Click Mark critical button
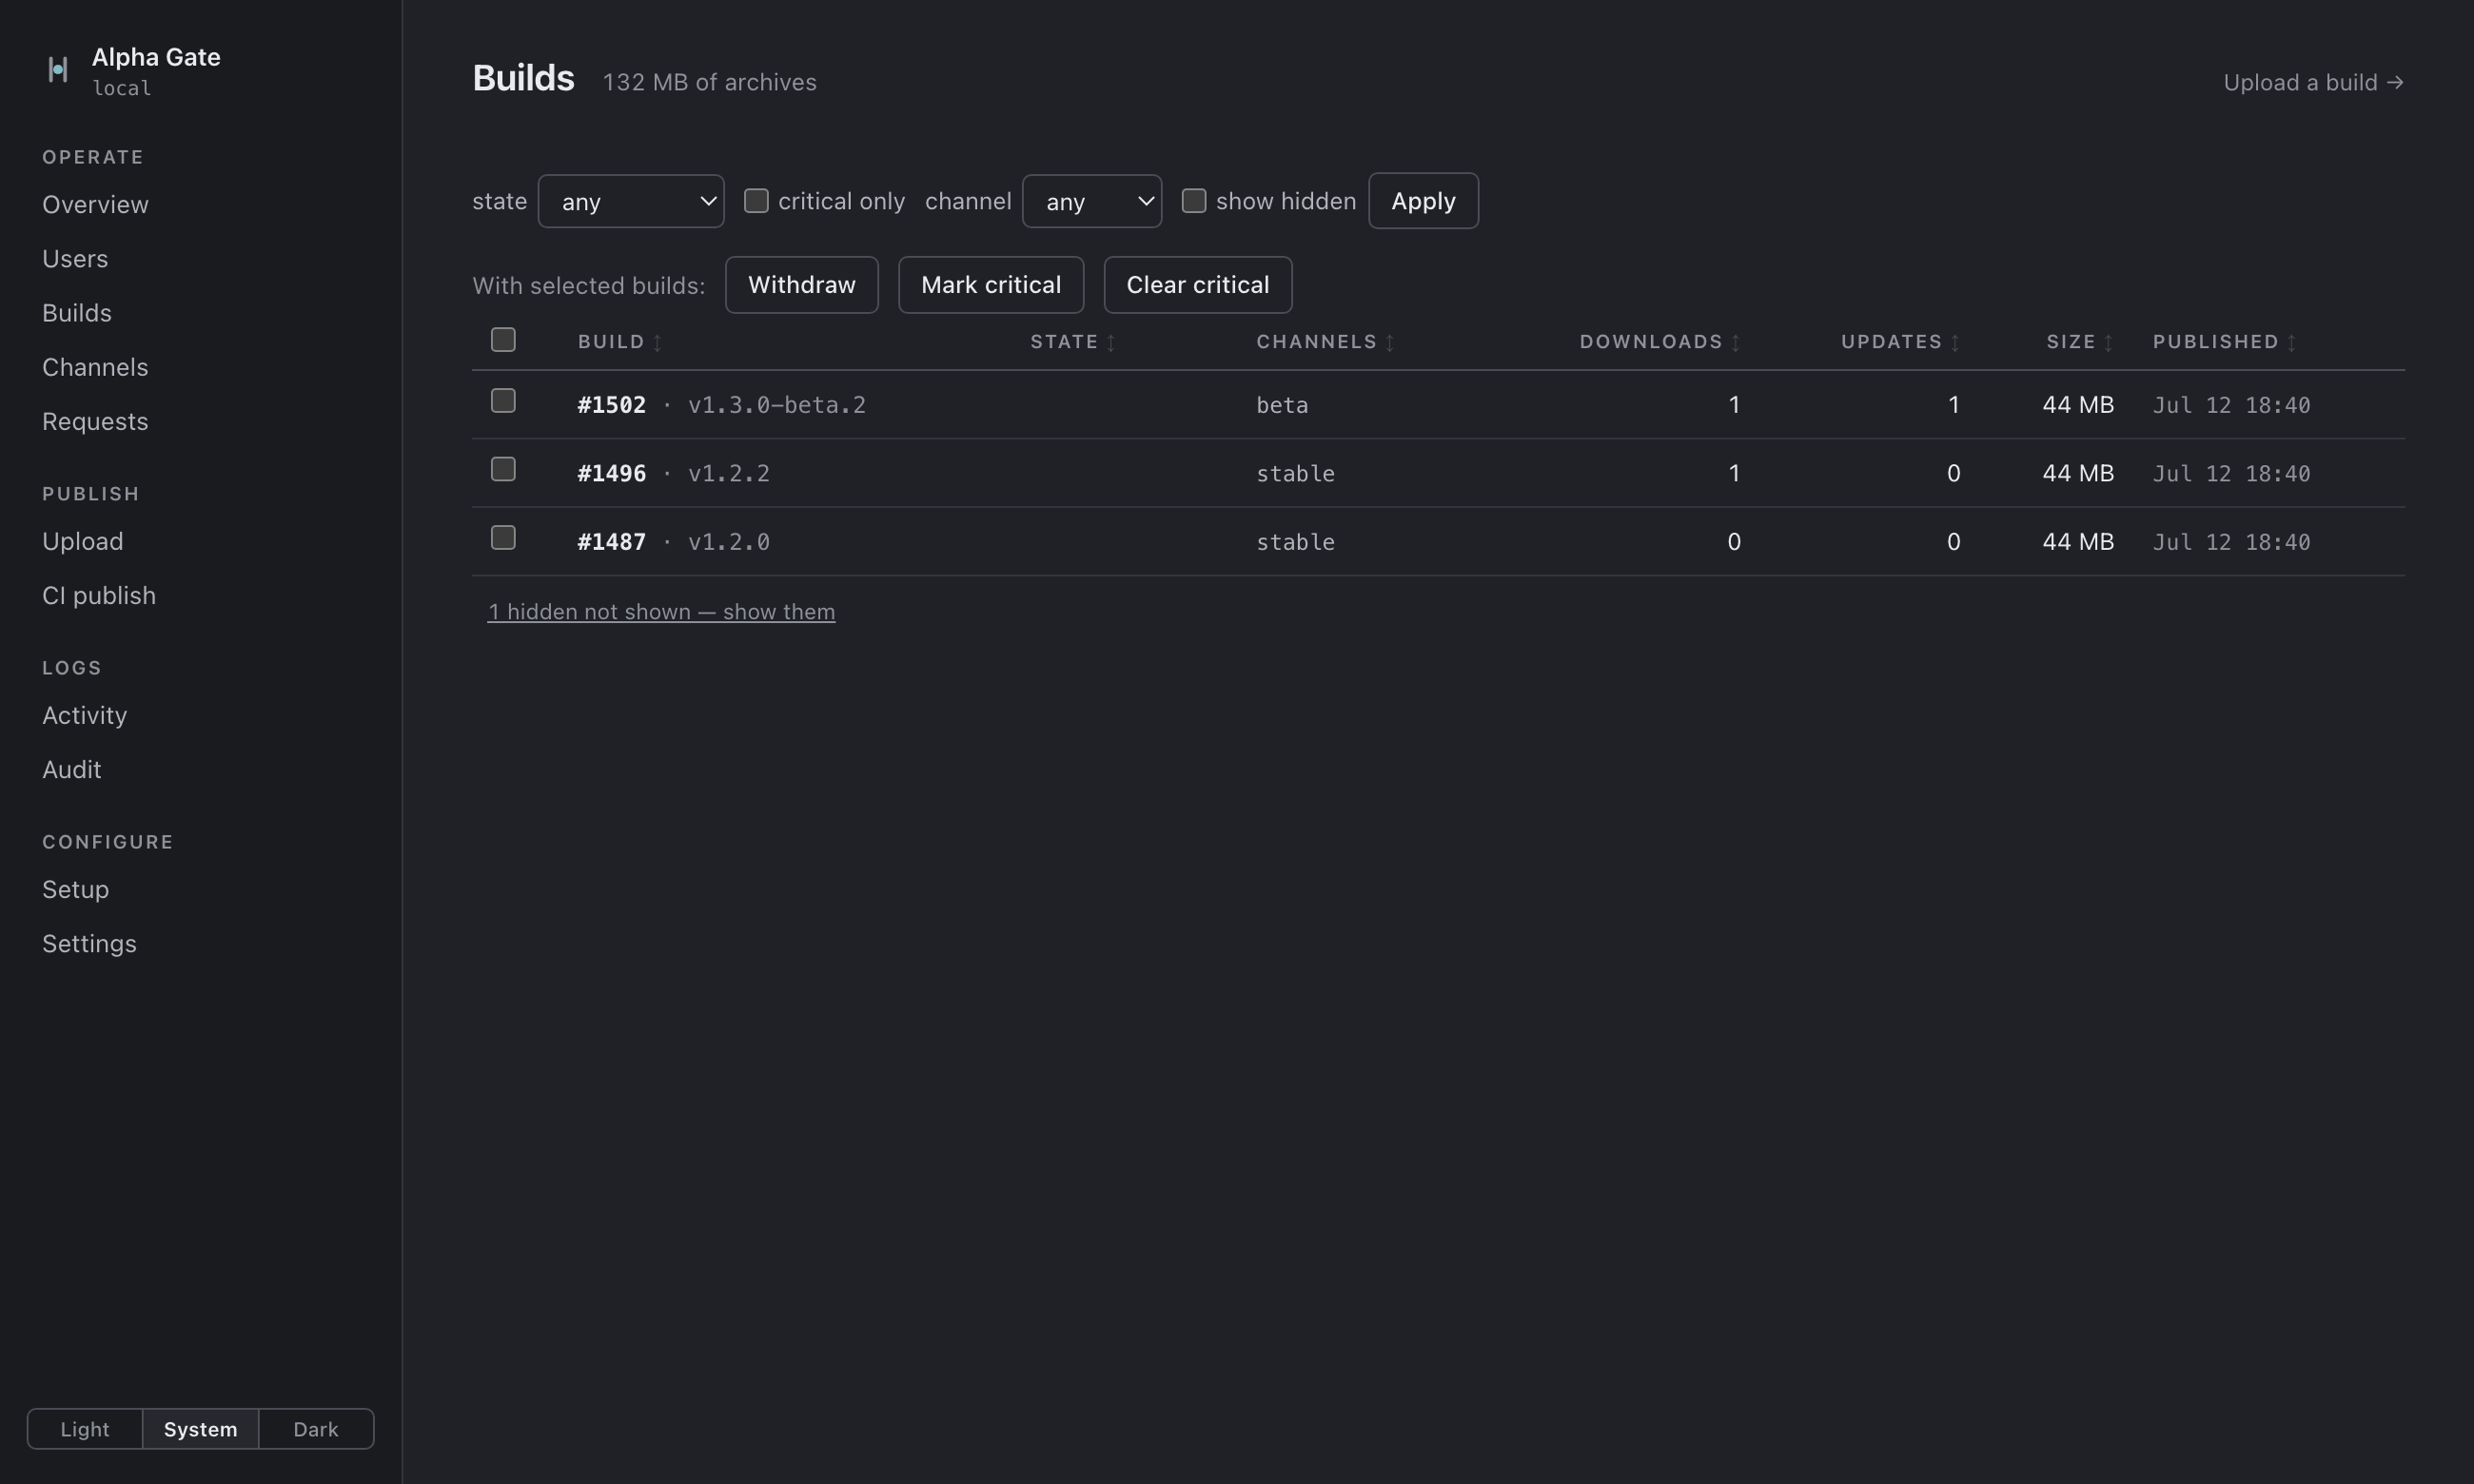2474x1484 pixels. coord(991,285)
